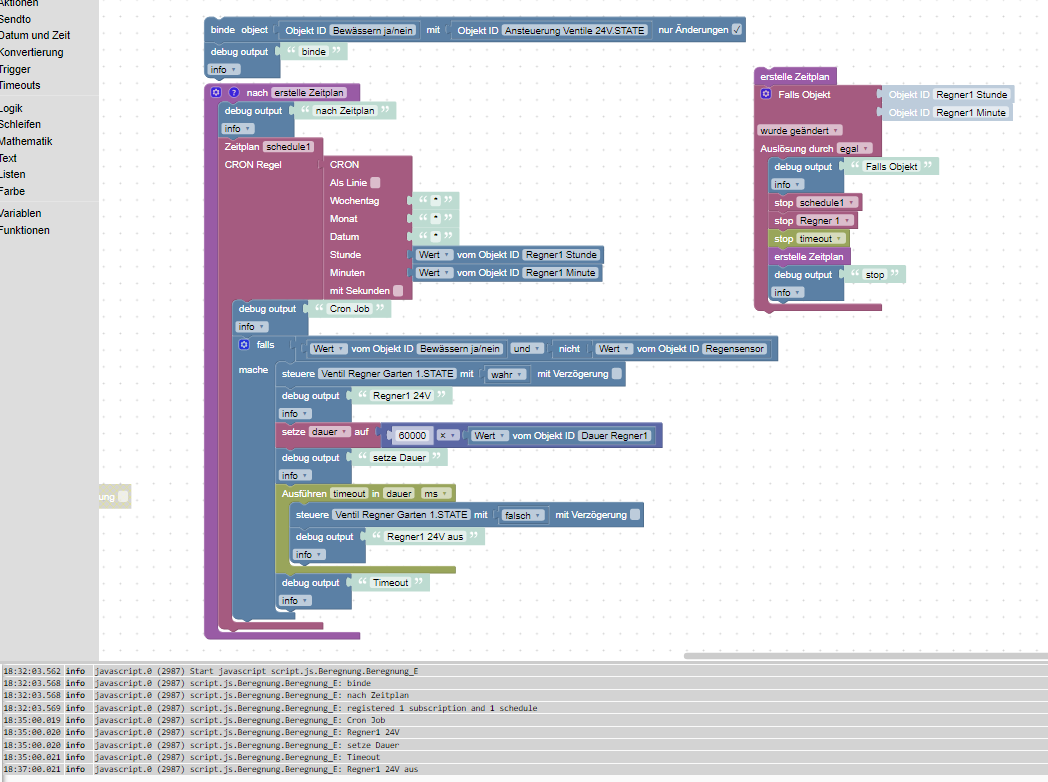This screenshot has height=782, width=1048.
Task: Open the 'egal' dropdown next to Auslösung durch
Action: pyautogui.click(x=854, y=148)
